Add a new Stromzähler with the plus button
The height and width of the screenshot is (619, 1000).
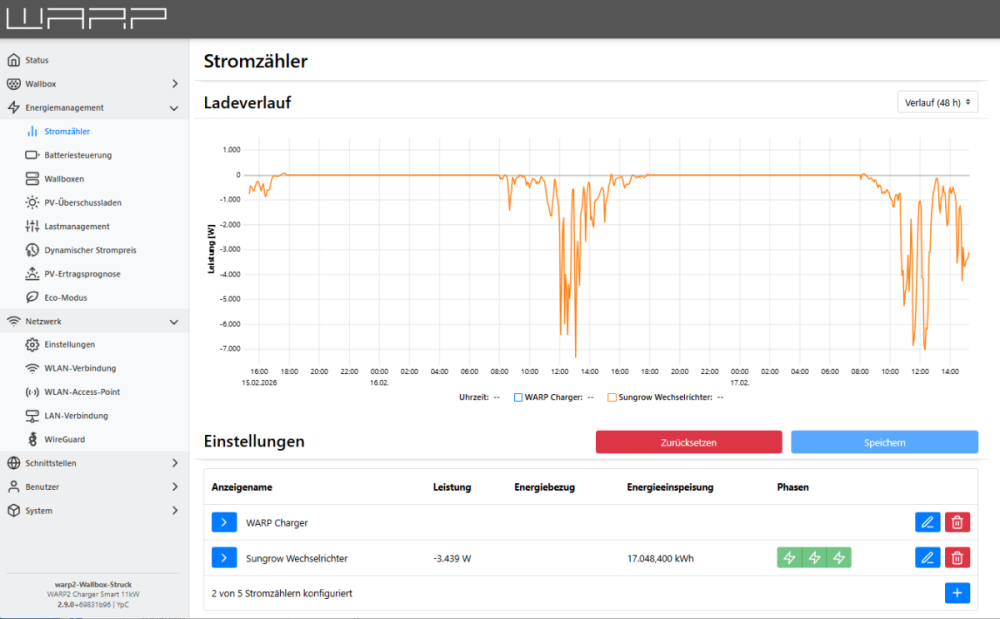click(x=957, y=592)
